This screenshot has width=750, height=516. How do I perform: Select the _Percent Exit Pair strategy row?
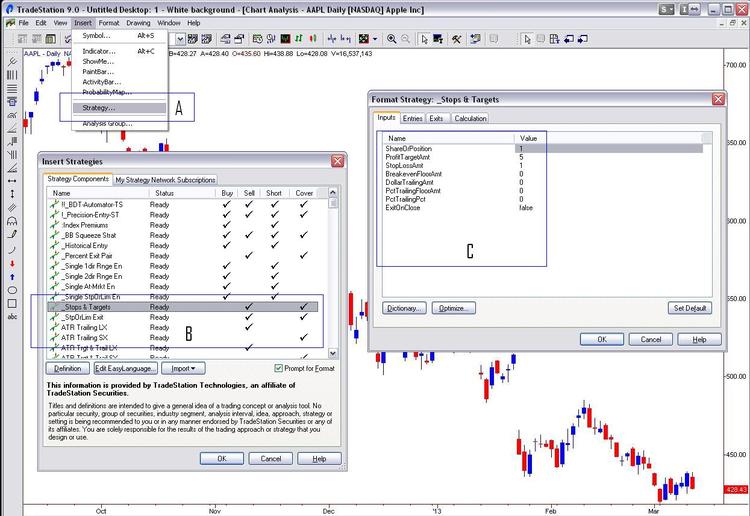point(183,255)
